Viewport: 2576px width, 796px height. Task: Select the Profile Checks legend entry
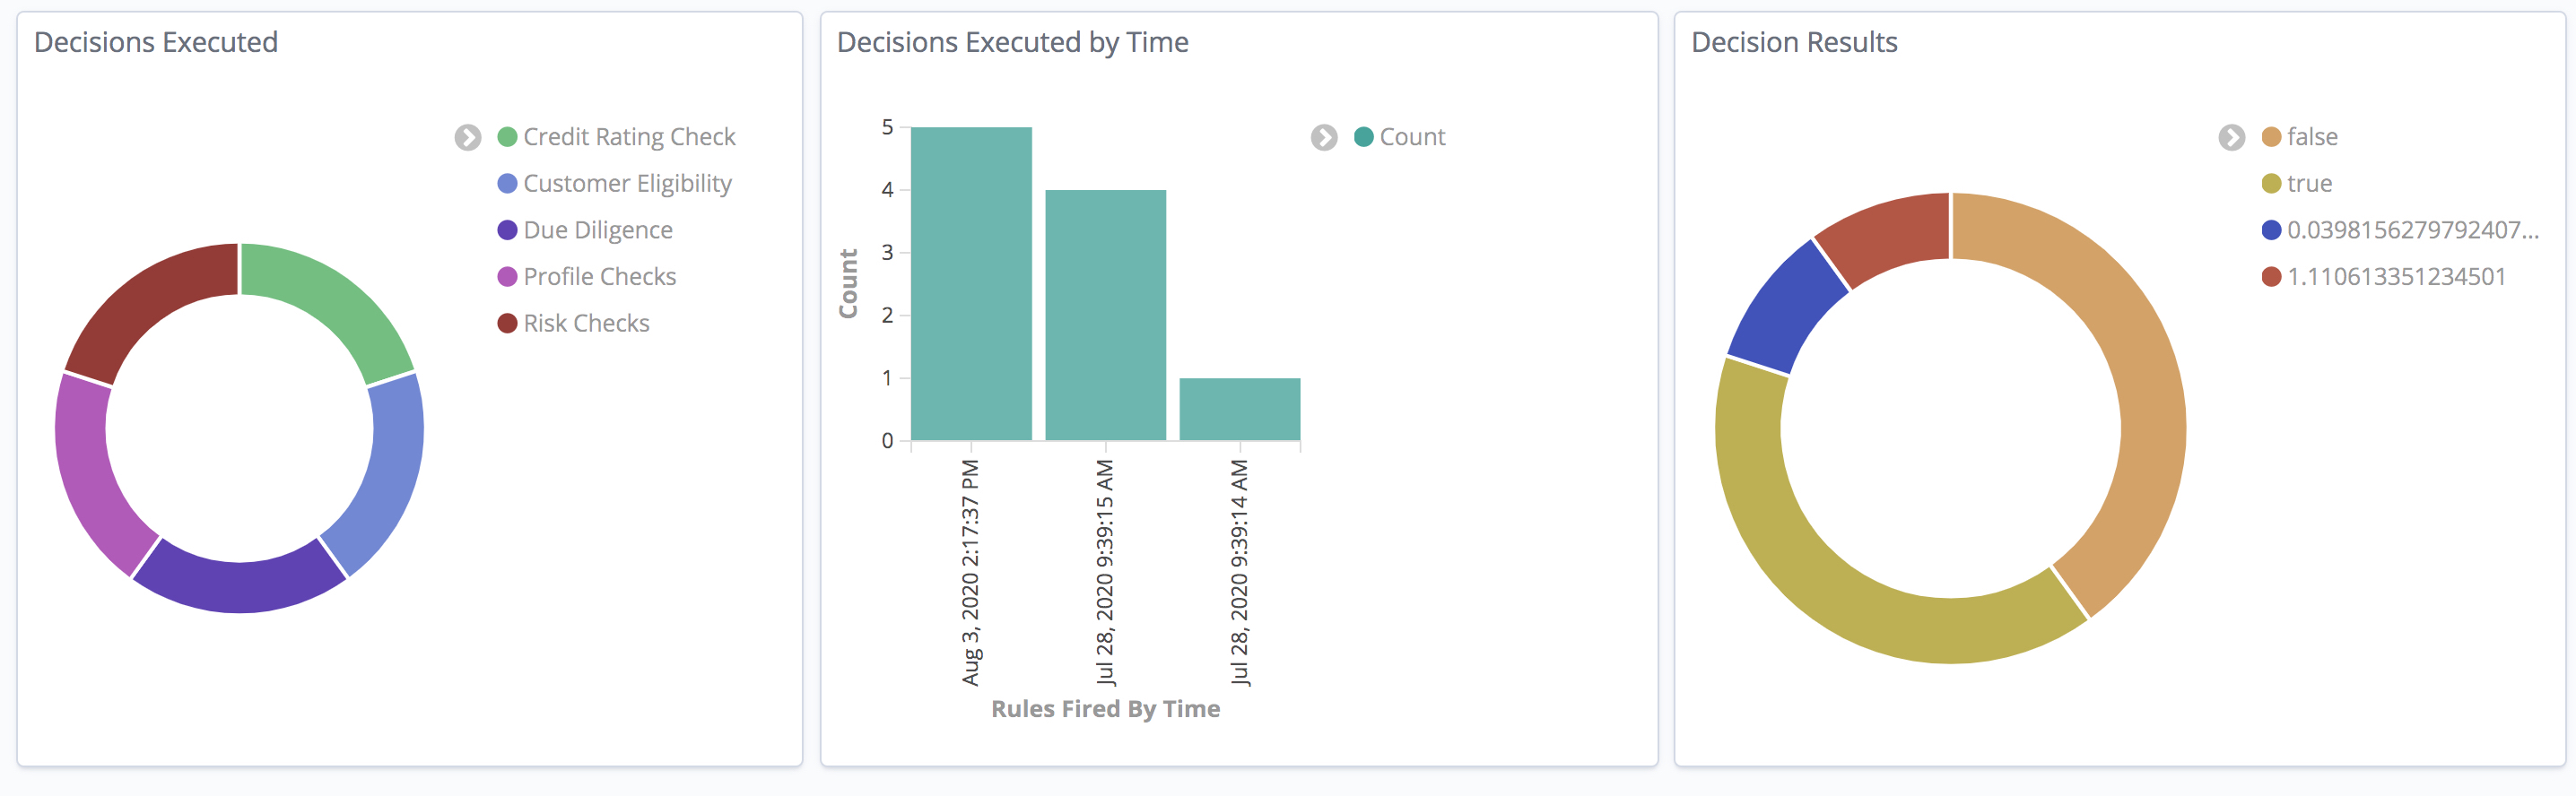tap(599, 277)
